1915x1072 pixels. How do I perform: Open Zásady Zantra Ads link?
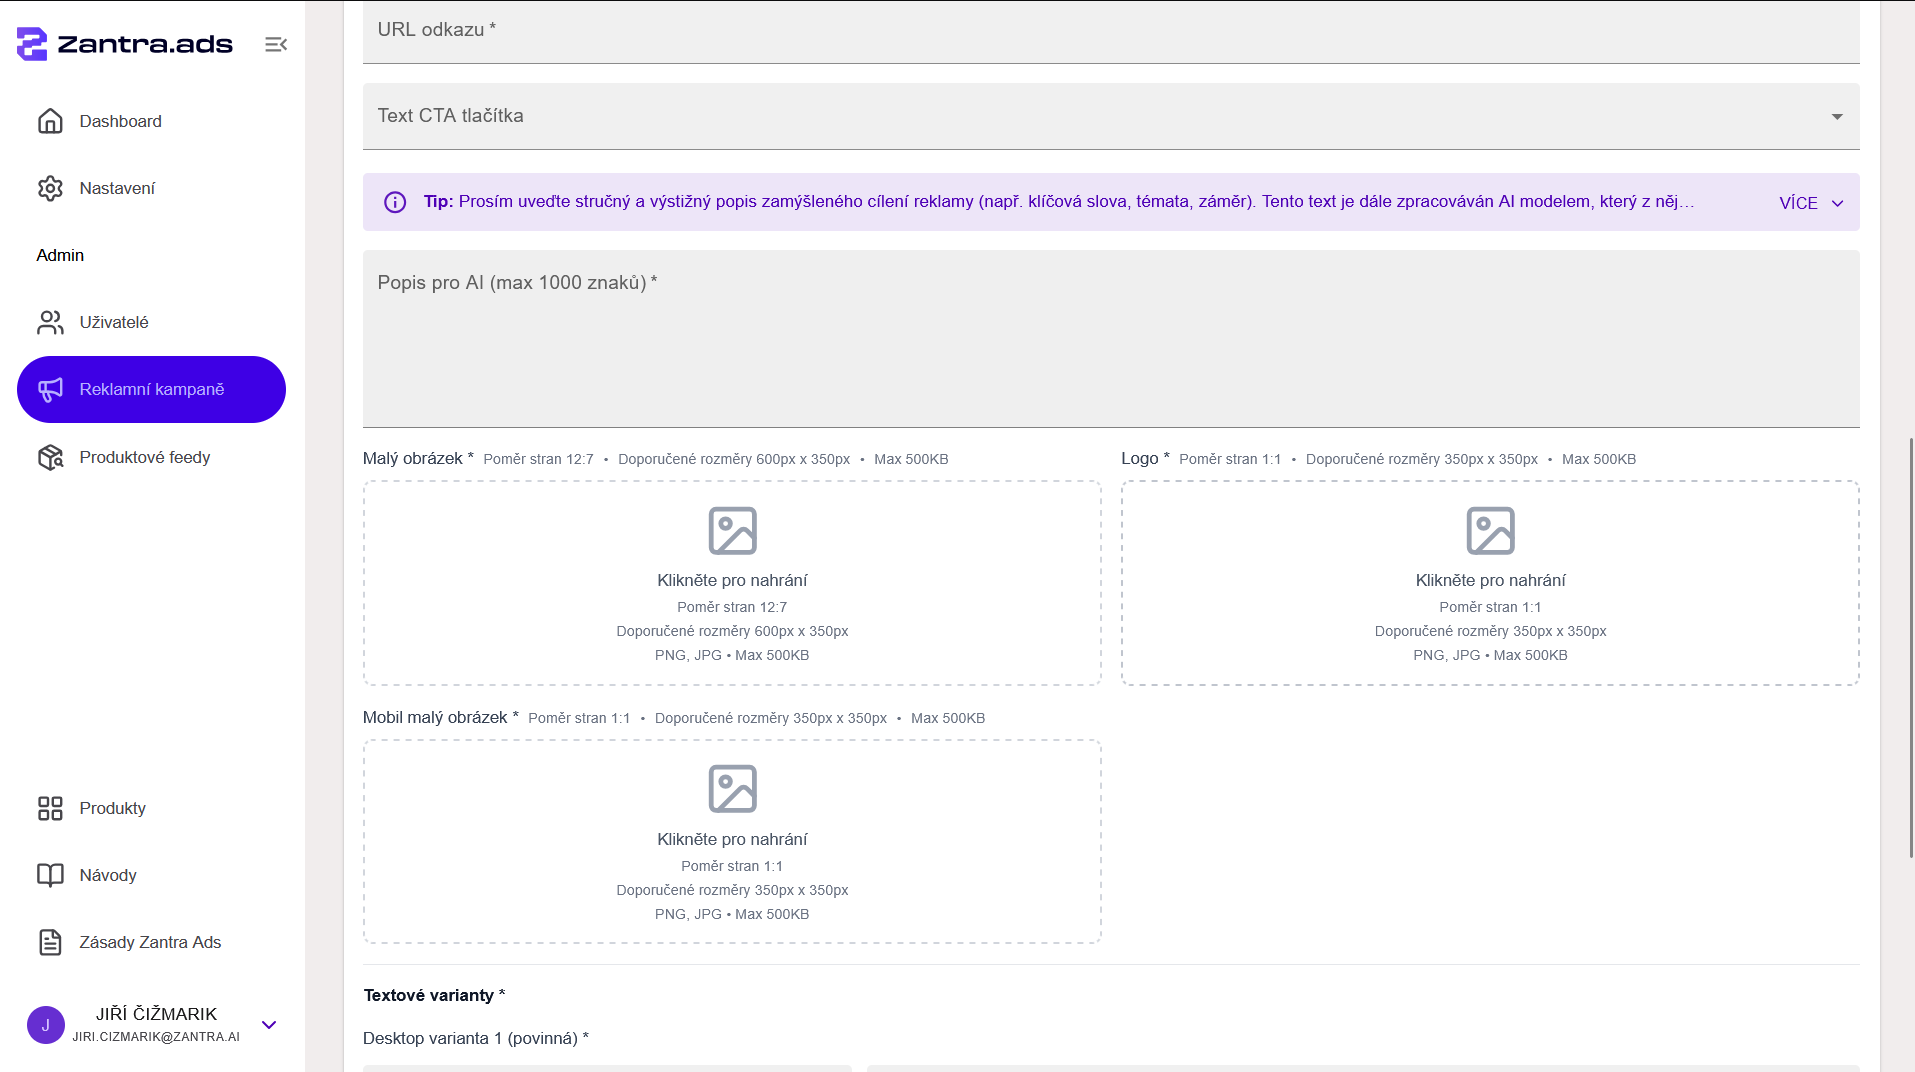coord(151,942)
